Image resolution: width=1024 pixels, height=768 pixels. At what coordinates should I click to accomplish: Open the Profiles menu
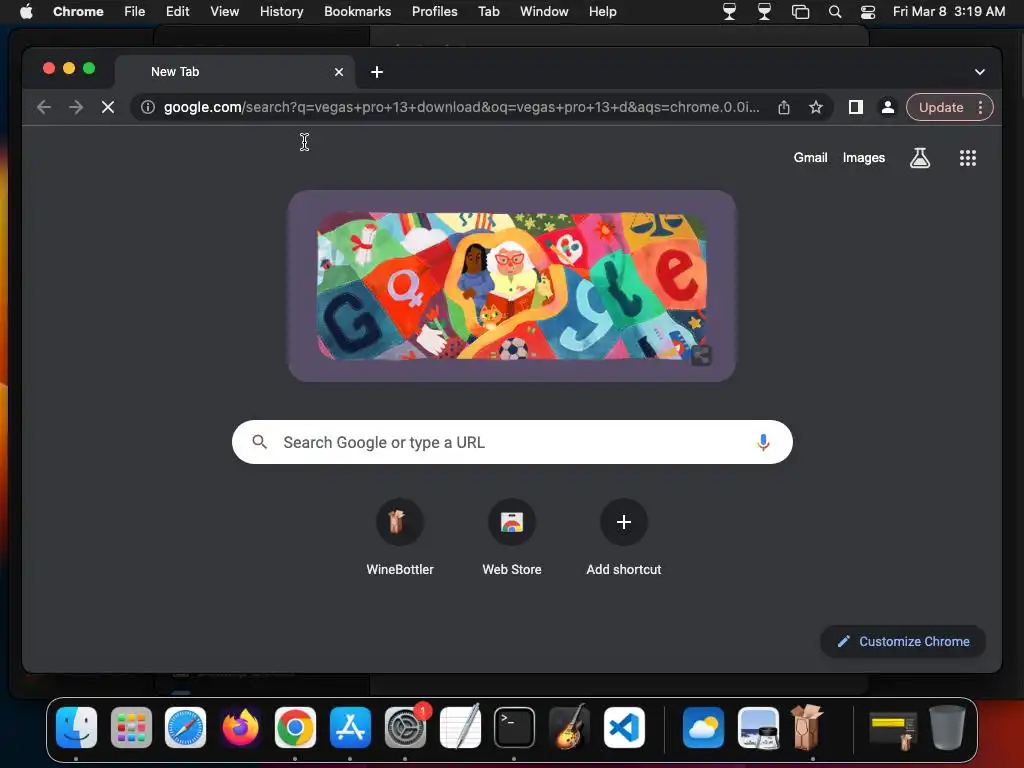coord(434,11)
